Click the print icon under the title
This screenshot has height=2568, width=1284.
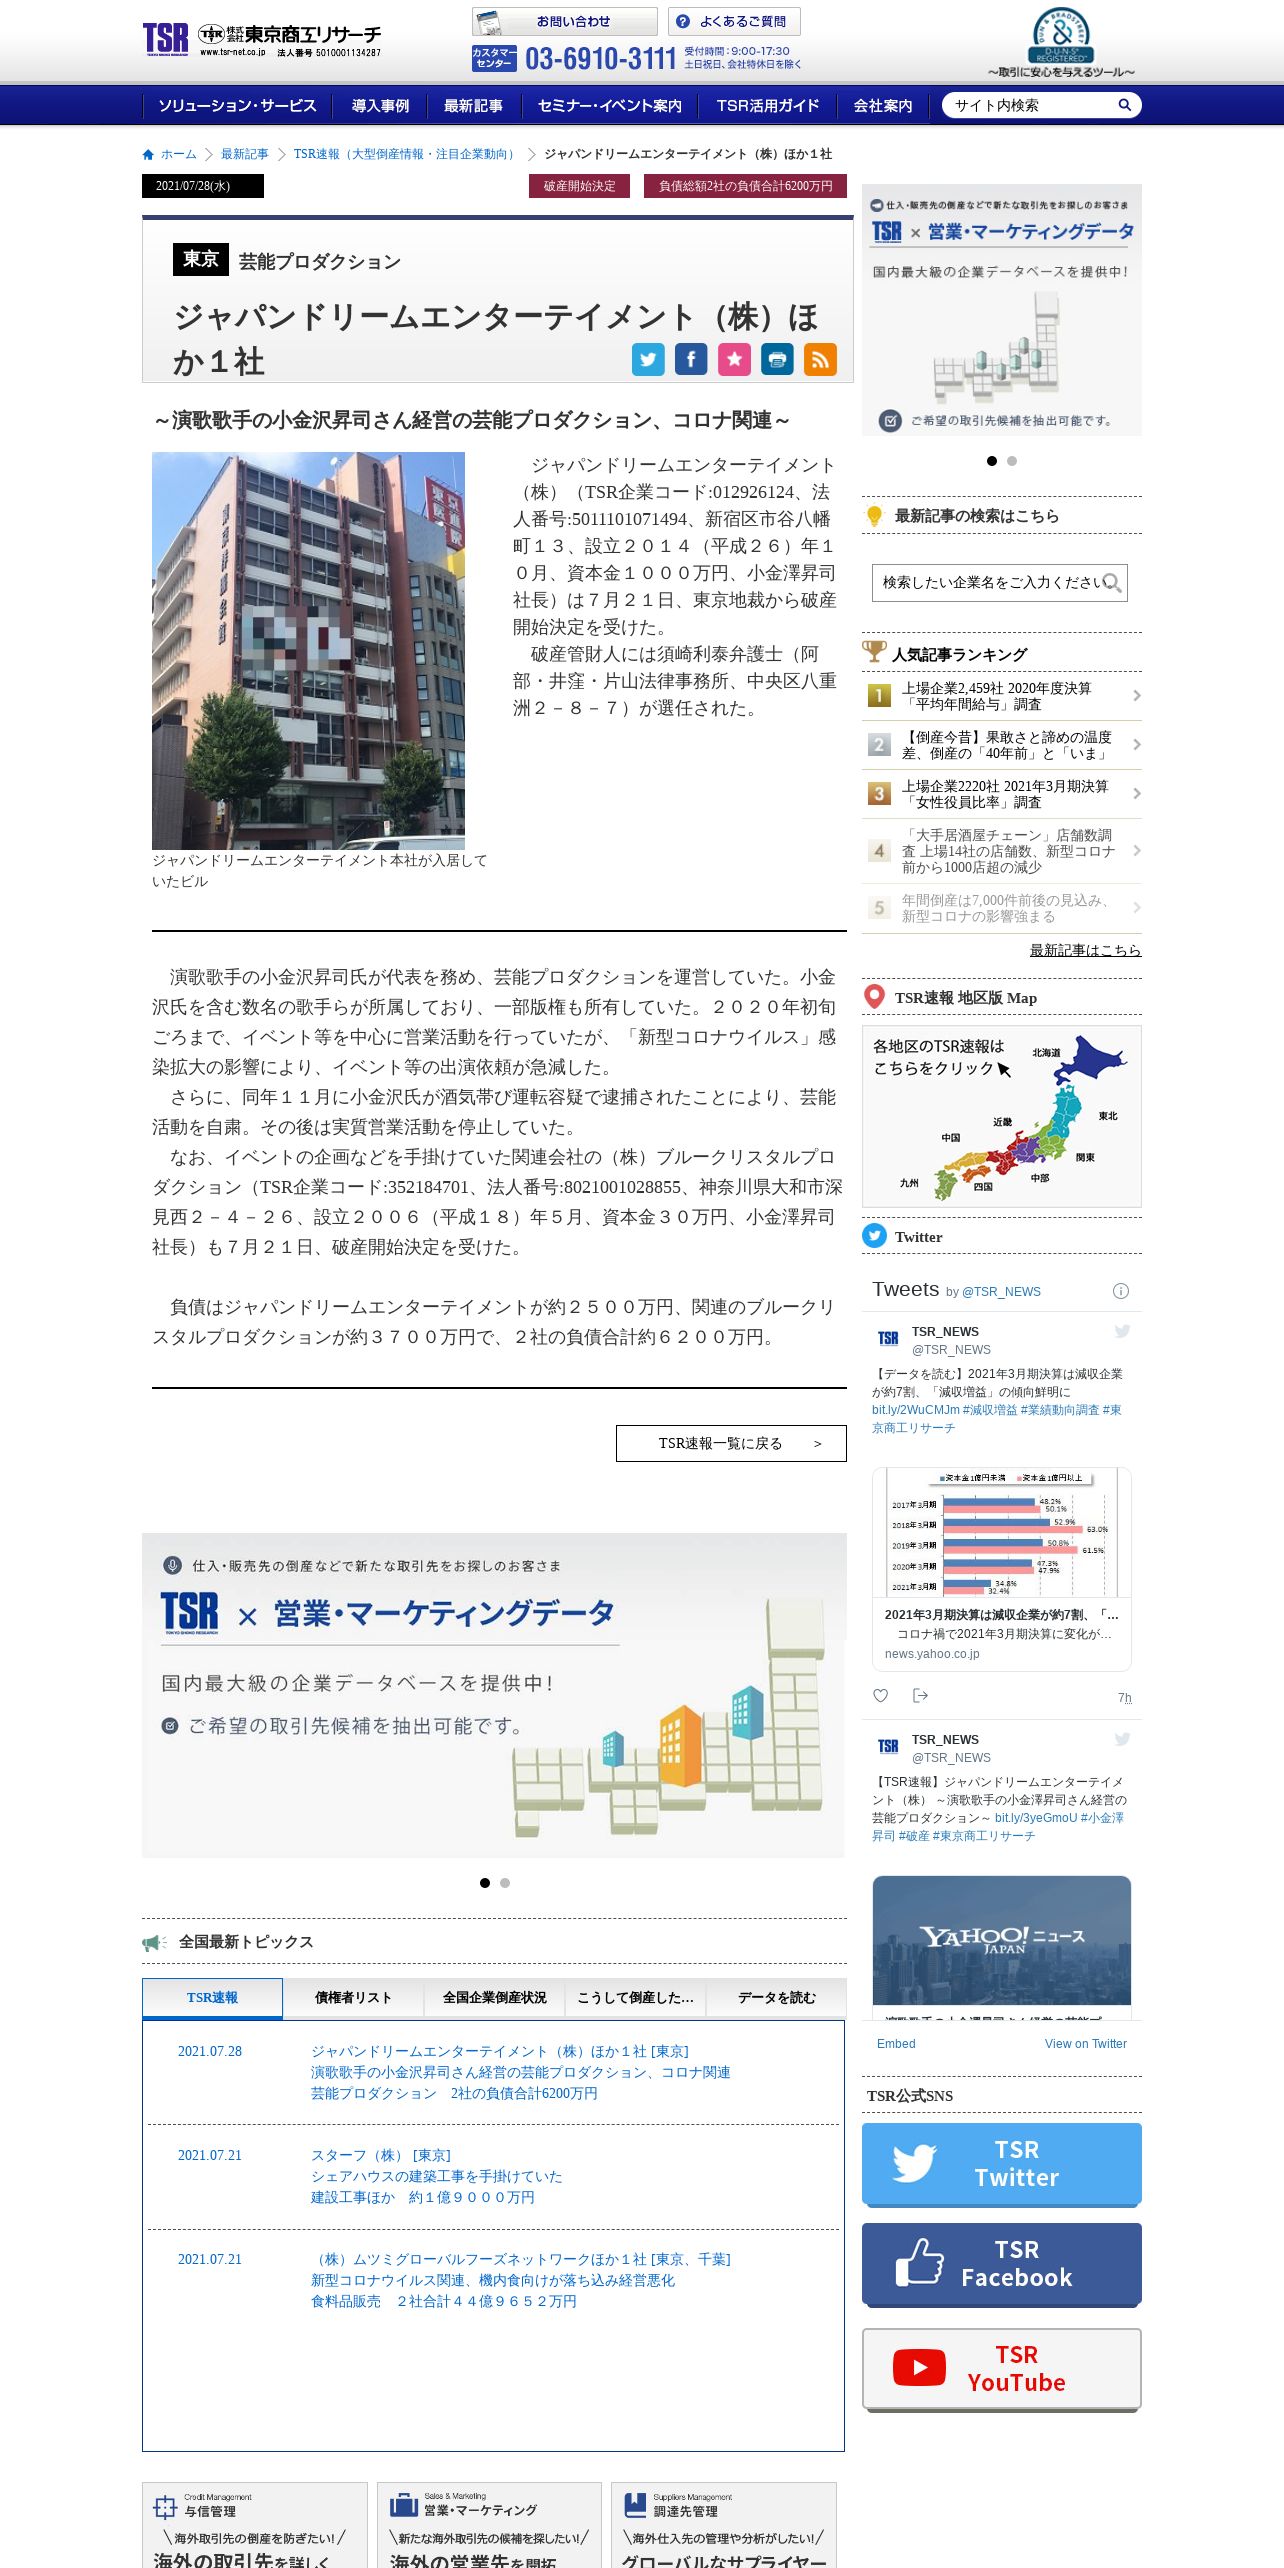tap(777, 359)
